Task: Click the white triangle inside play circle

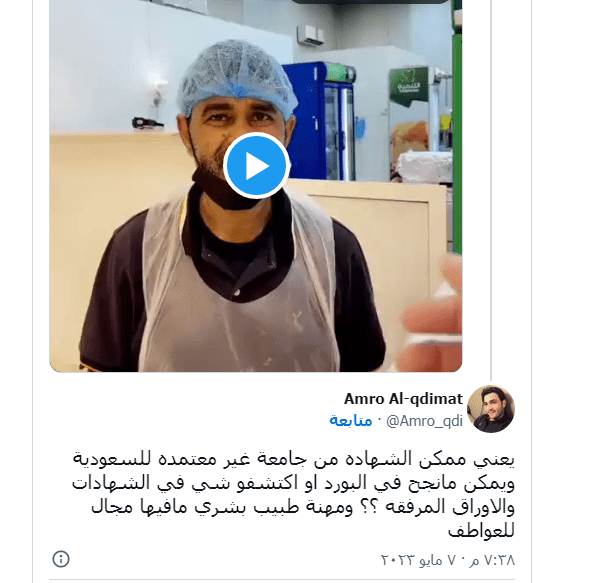Action: pos(257,166)
